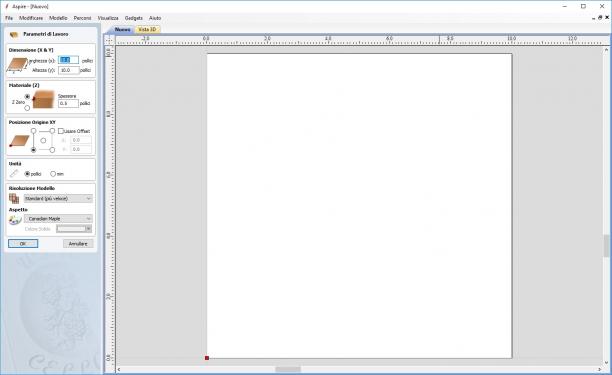Click the ruler corner origin icon
This screenshot has height=375, width=612.
(x=110, y=40)
